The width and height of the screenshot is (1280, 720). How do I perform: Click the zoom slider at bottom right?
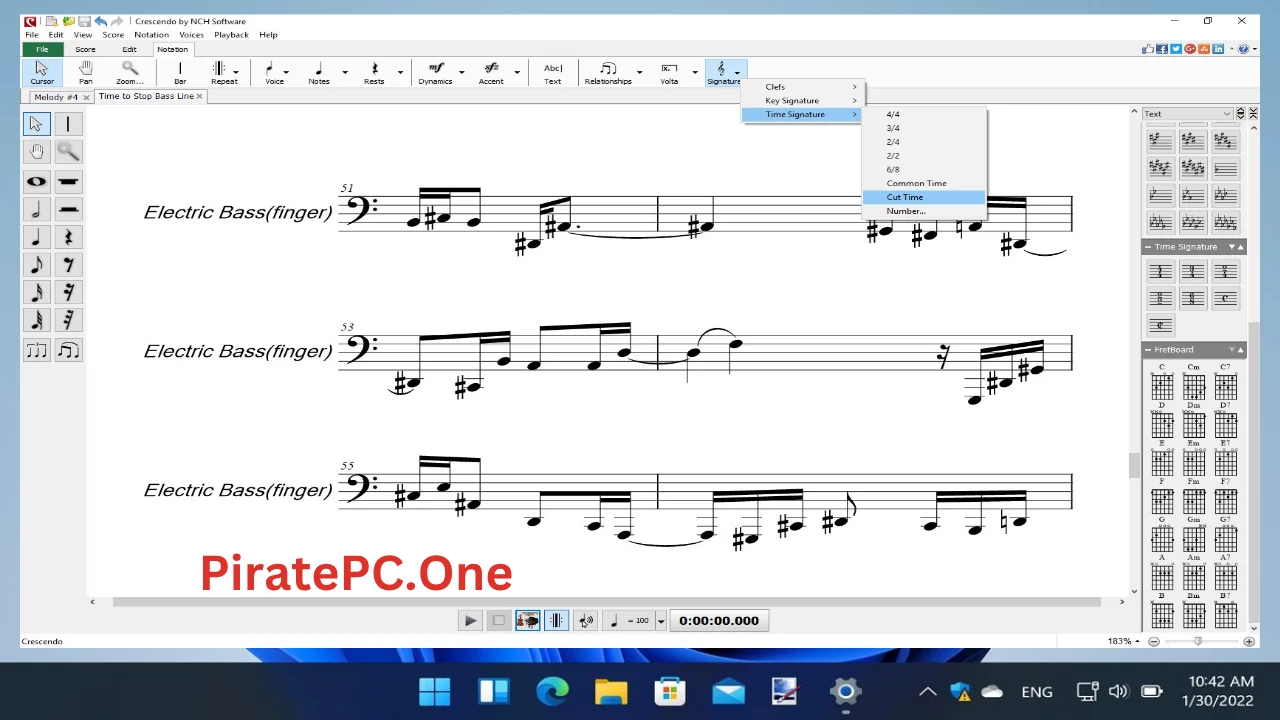coord(1198,641)
